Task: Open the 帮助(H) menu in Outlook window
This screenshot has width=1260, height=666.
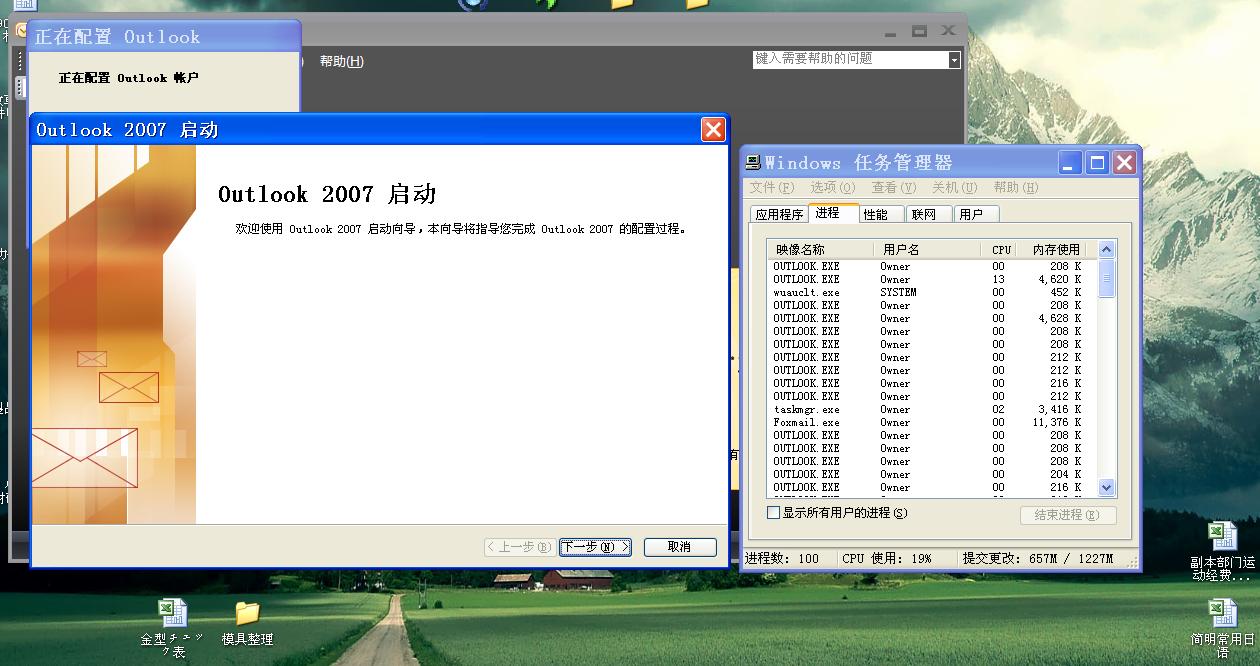Action: tap(342, 61)
